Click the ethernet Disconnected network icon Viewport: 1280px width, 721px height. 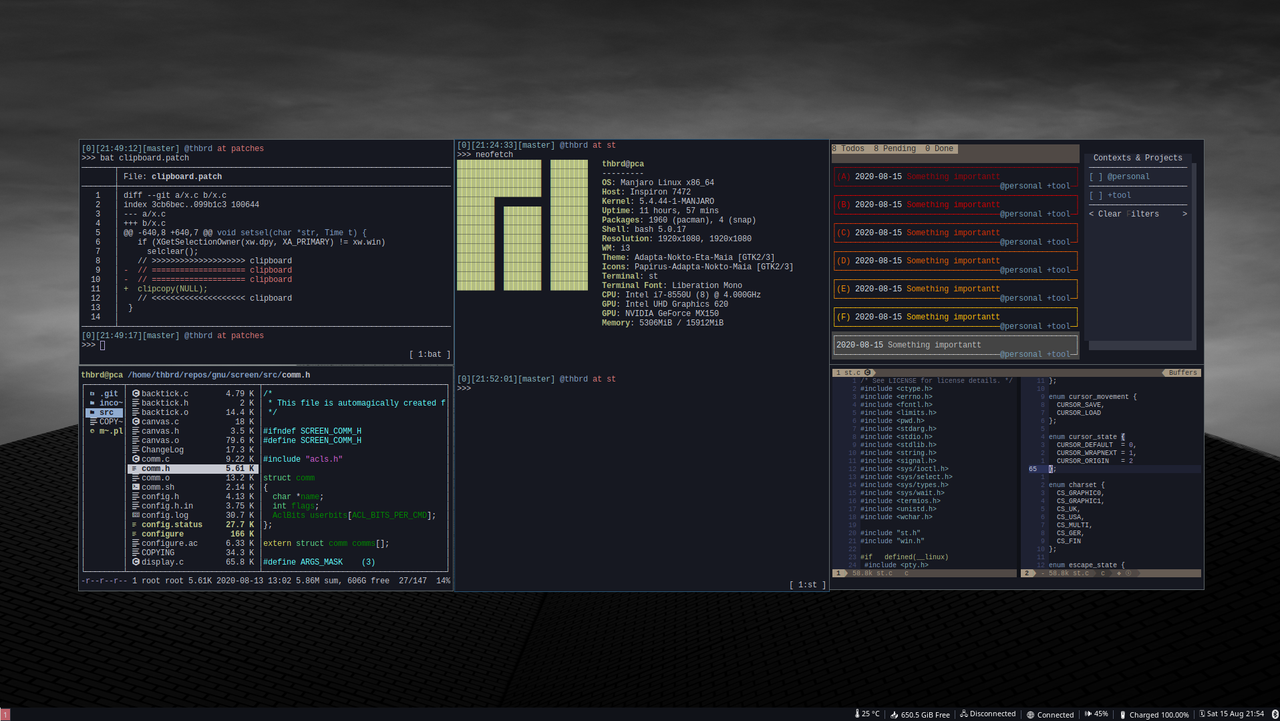click(964, 714)
